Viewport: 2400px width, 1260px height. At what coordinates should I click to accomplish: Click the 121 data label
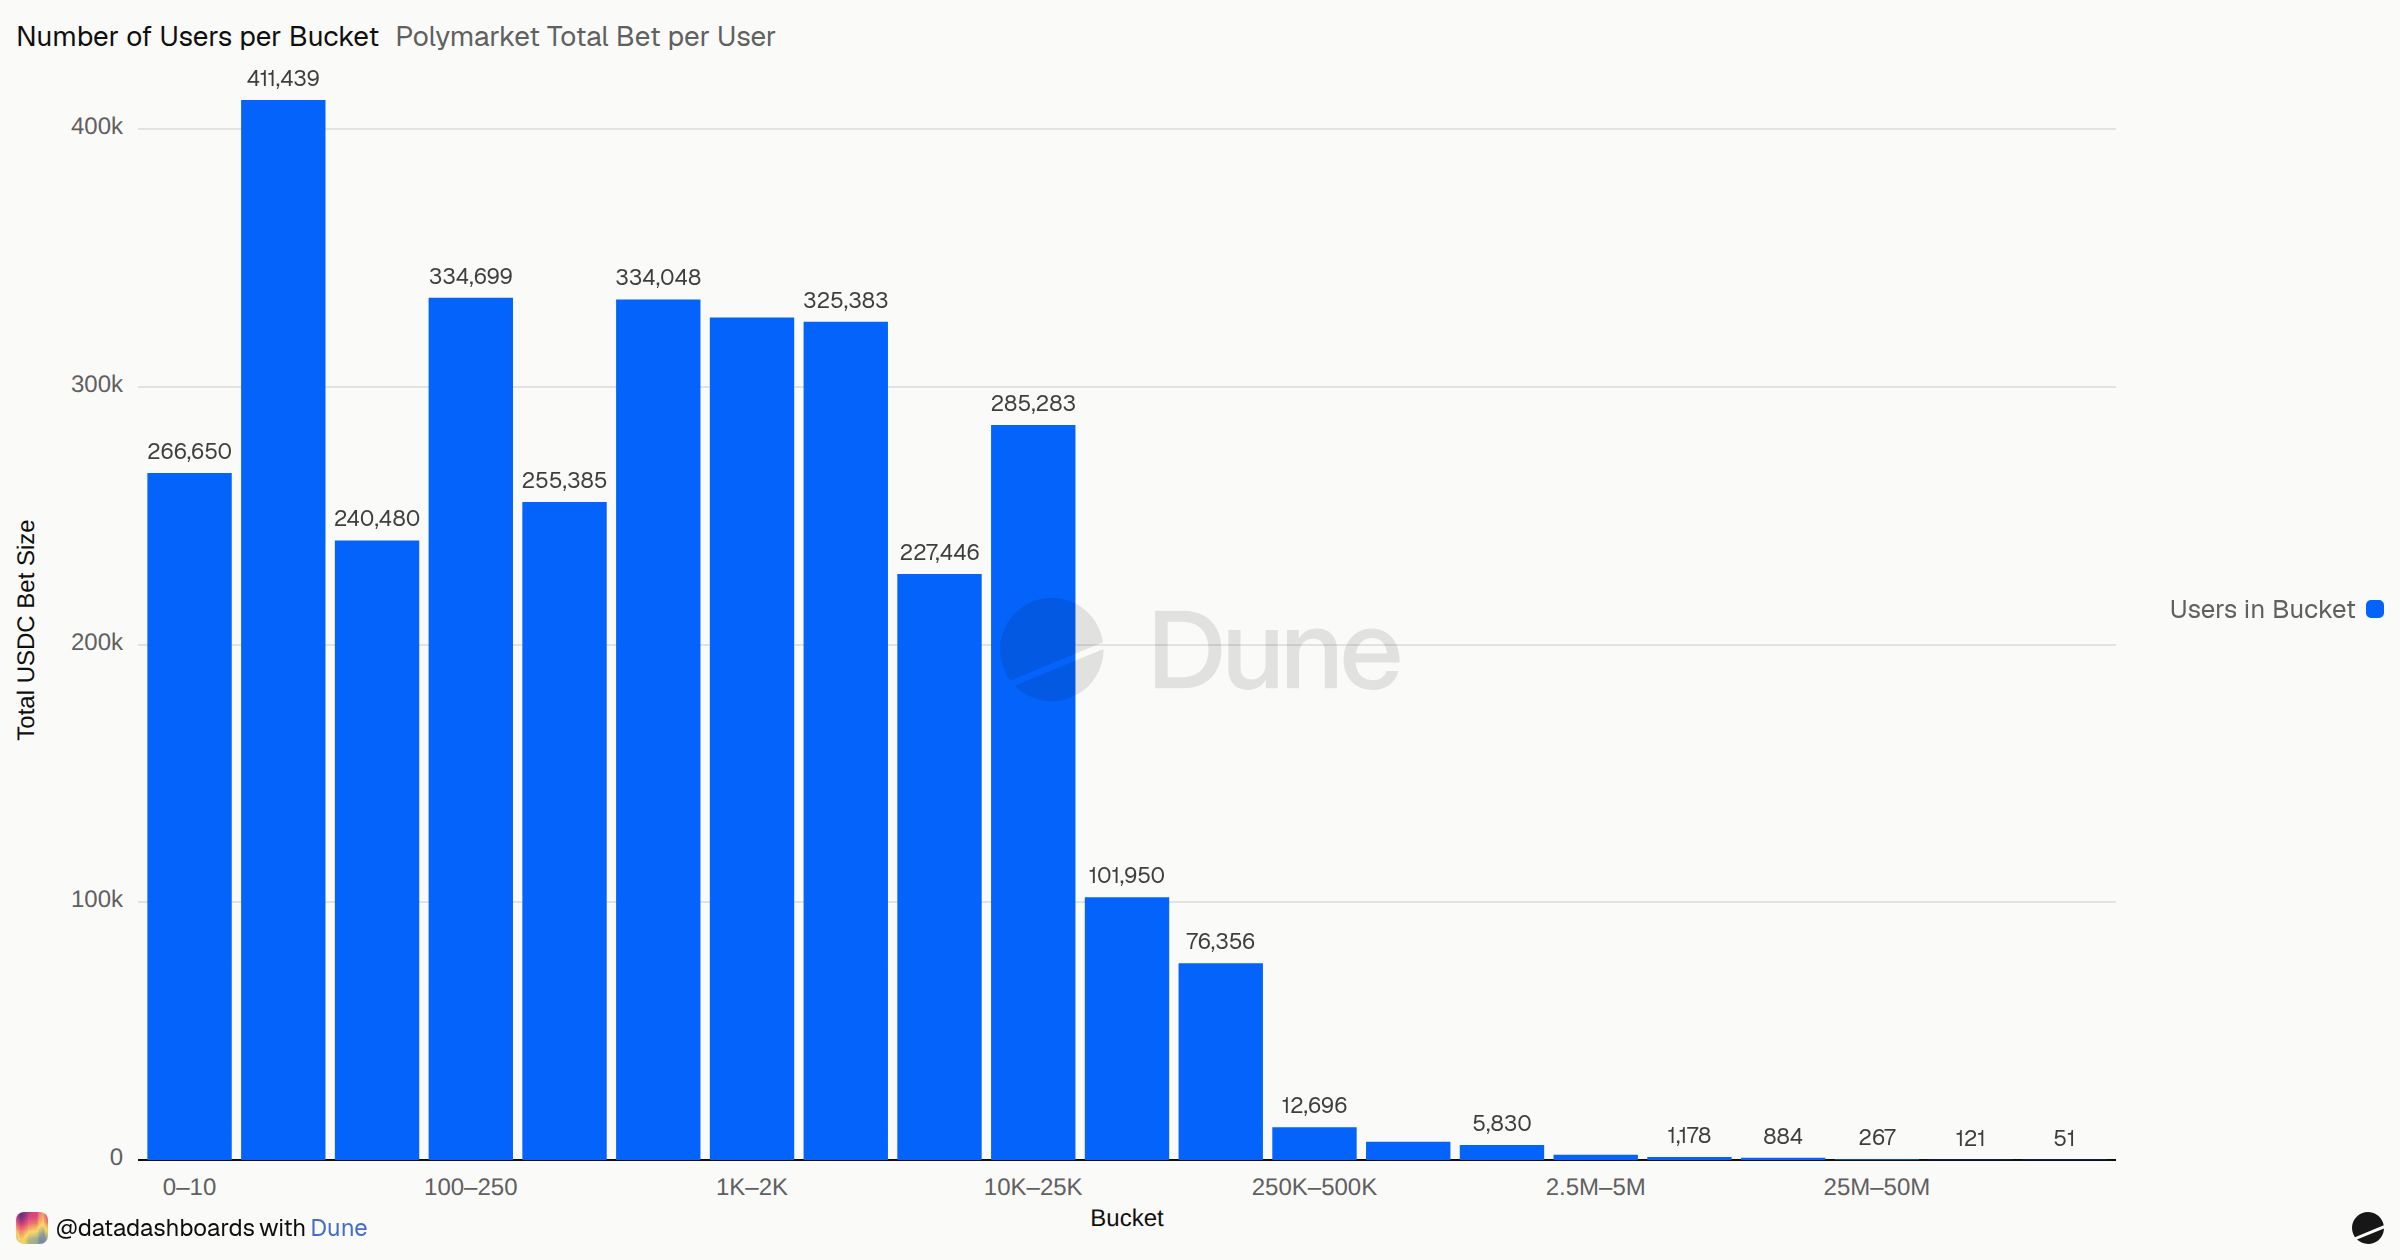coord(1970,1138)
